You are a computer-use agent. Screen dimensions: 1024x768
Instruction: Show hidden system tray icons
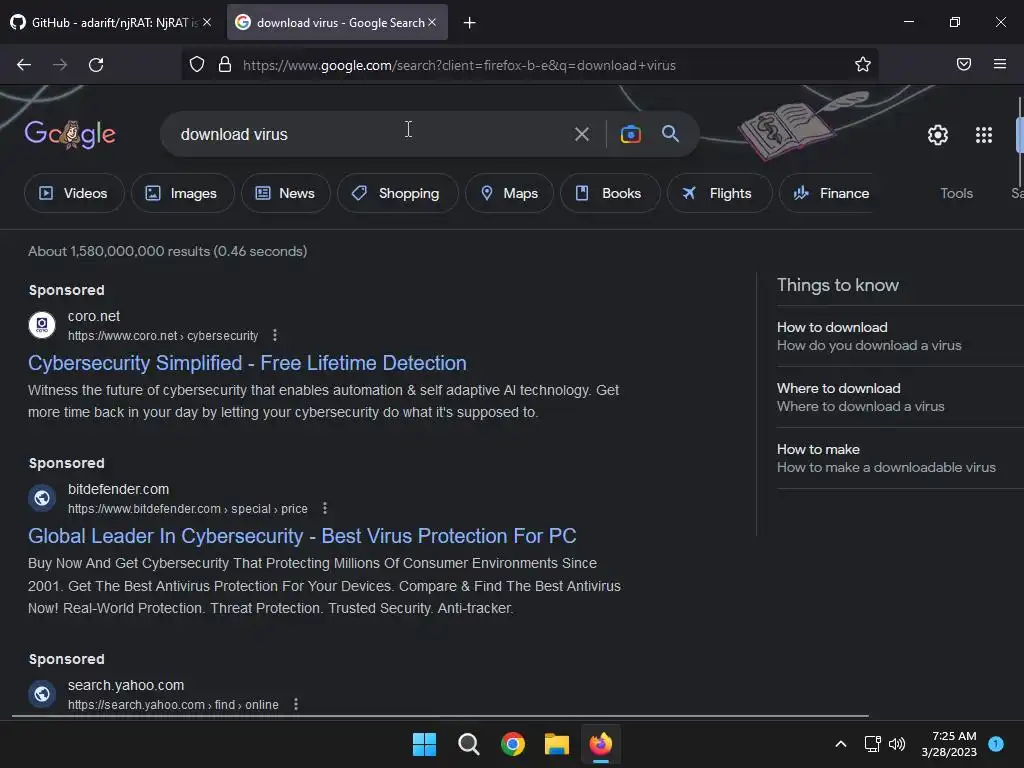point(840,744)
